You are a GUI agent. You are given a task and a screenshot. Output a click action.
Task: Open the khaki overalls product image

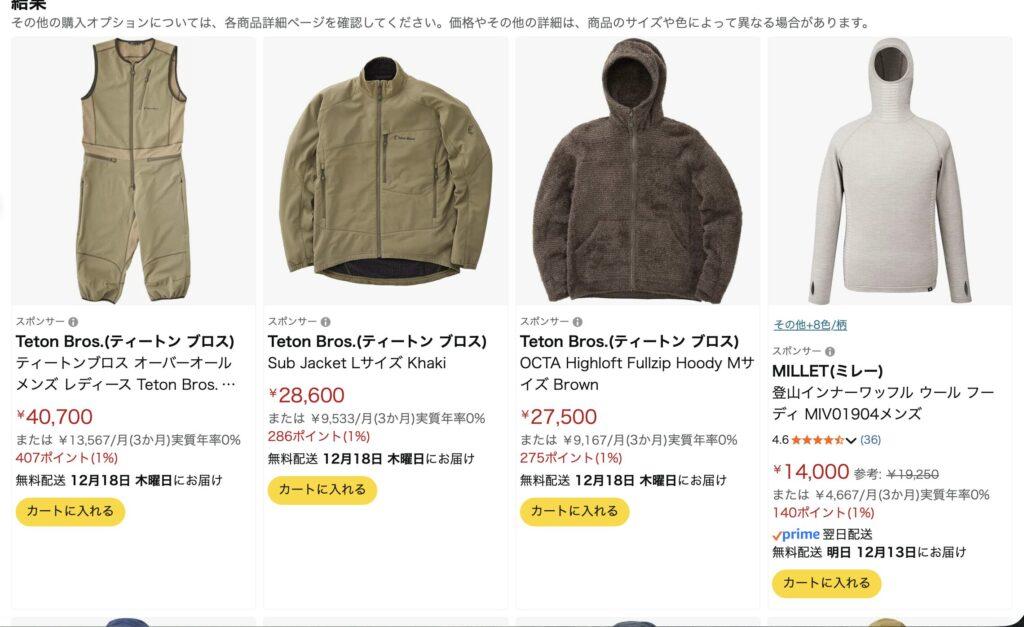click(133, 171)
